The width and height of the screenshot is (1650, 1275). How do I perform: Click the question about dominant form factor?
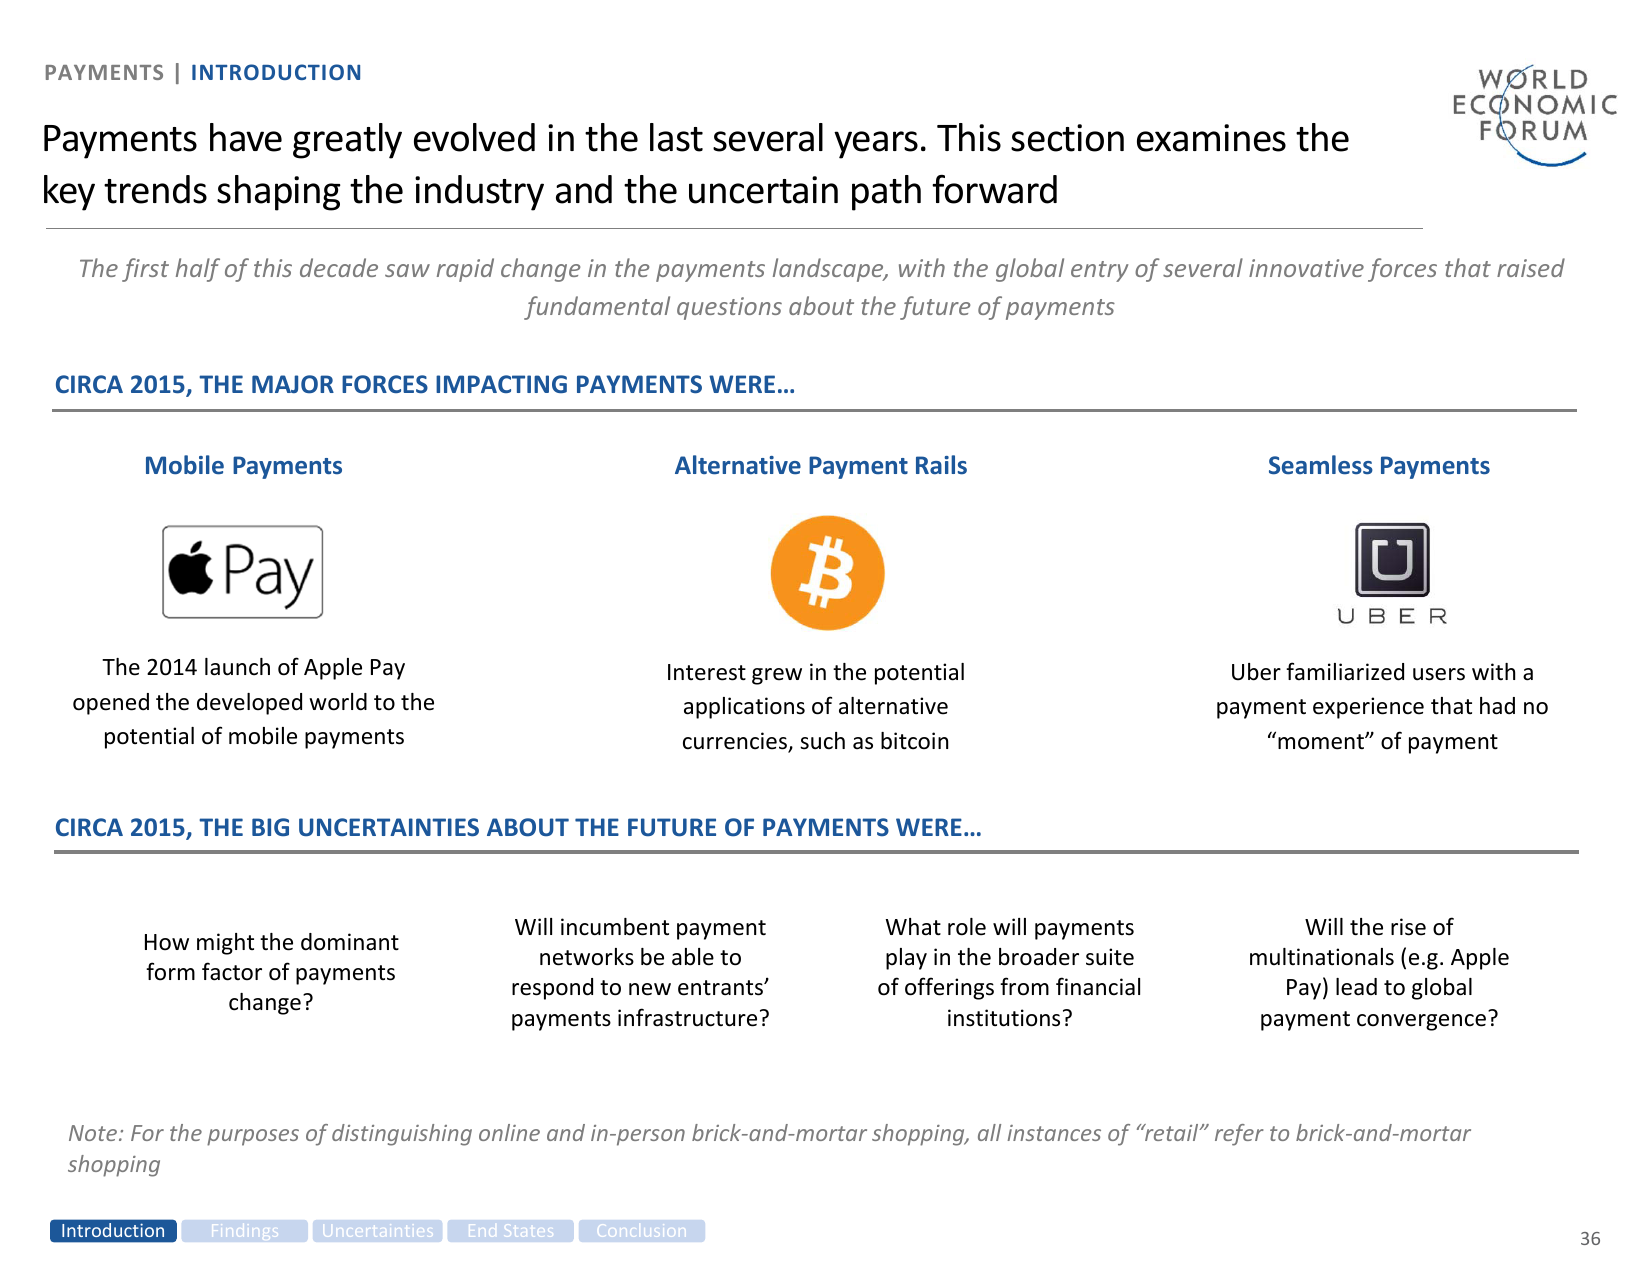click(x=271, y=972)
